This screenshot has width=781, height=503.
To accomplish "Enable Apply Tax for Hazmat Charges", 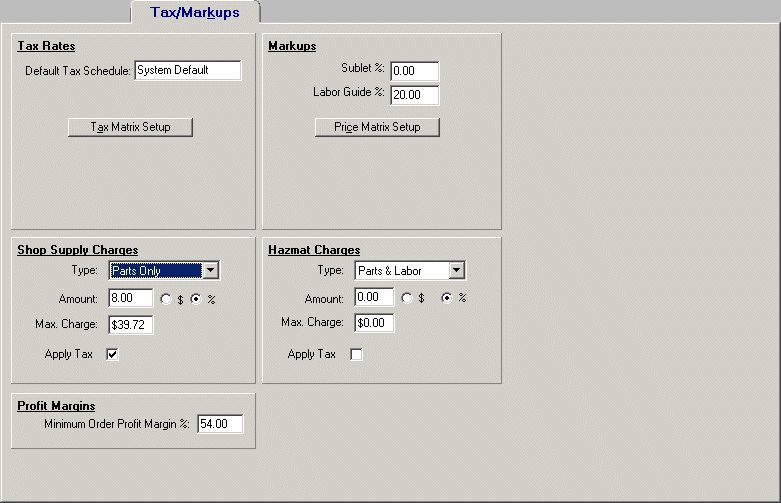I will click(x=356, y=355).
